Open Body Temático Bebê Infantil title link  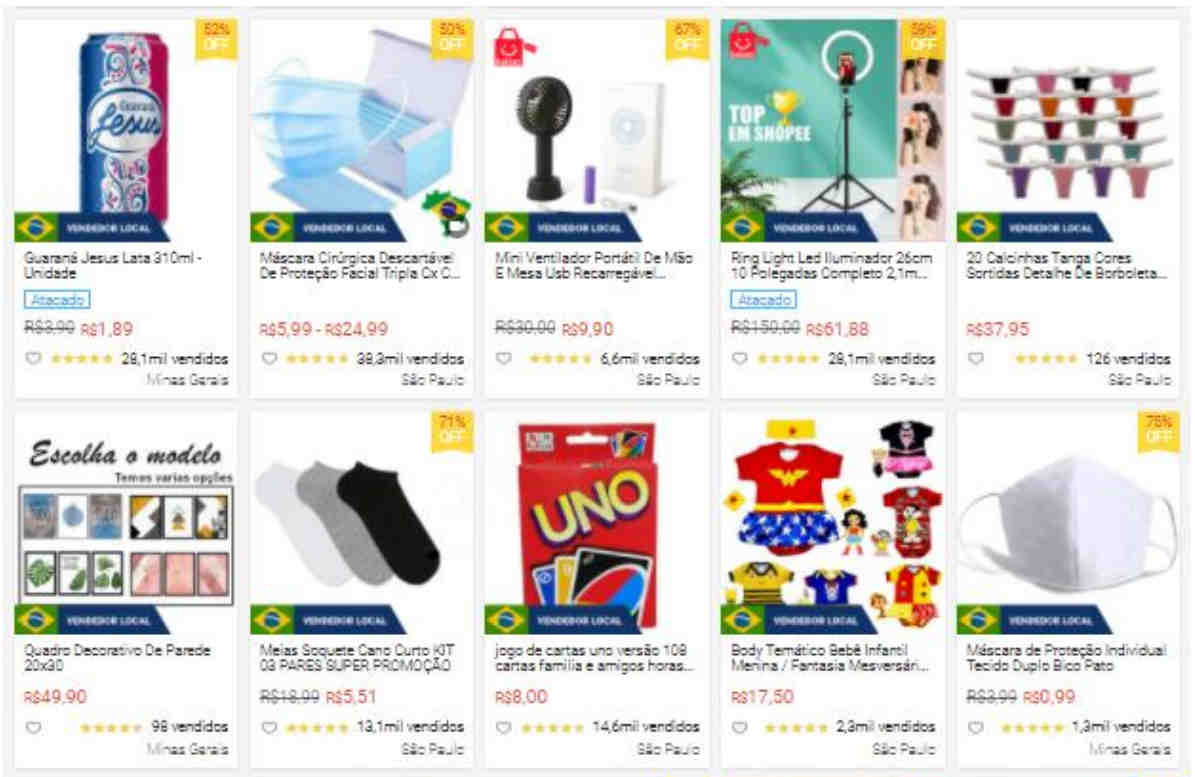point(829,657)
